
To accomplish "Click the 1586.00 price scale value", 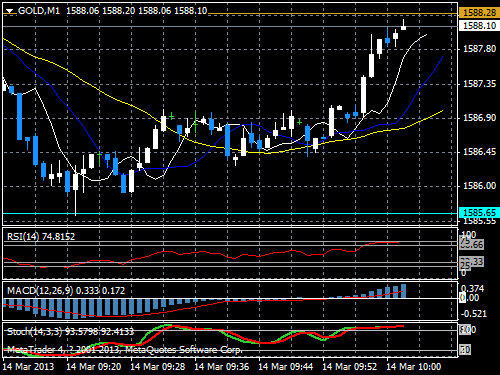I will [479, 186].
